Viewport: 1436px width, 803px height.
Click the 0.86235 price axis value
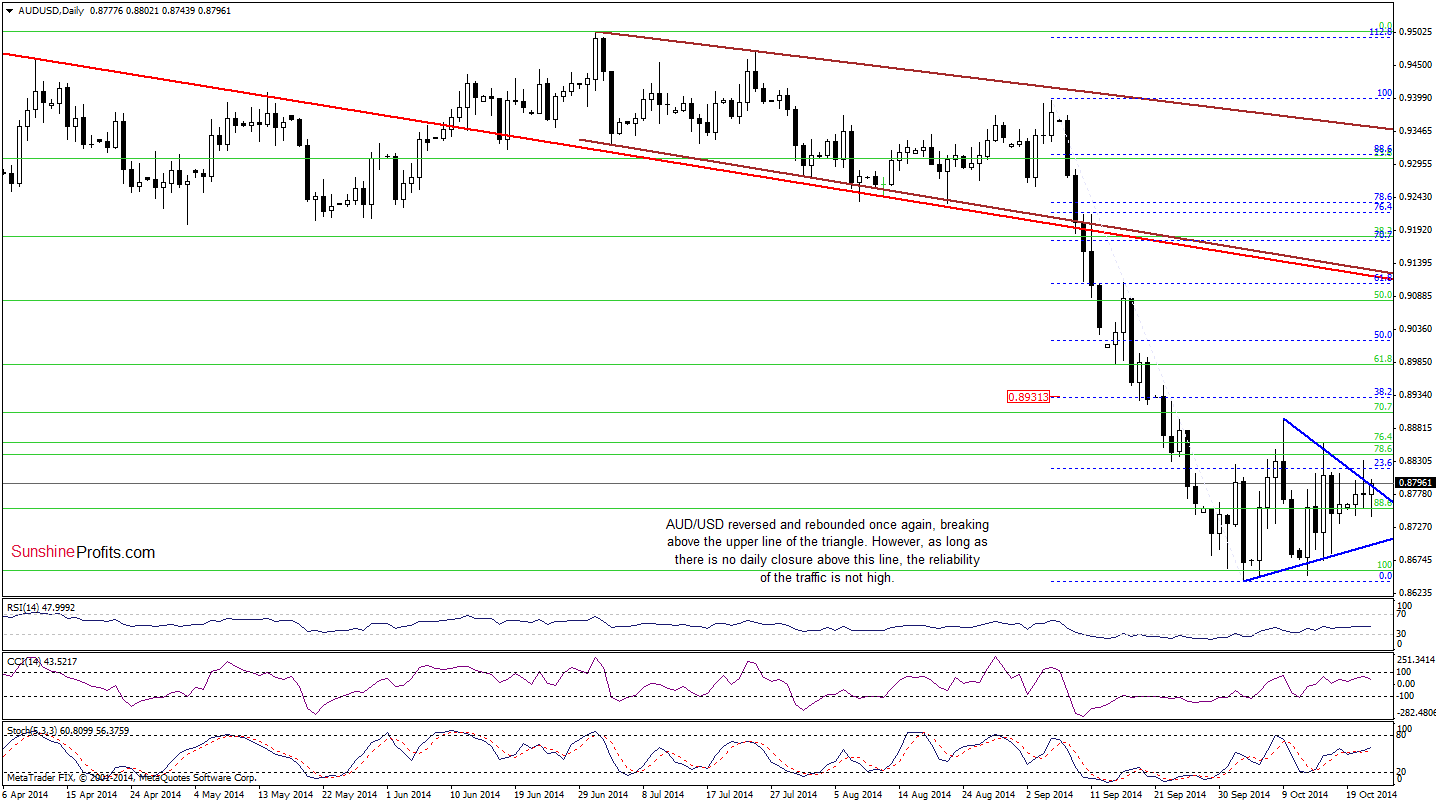click(x=1414, y=593)
